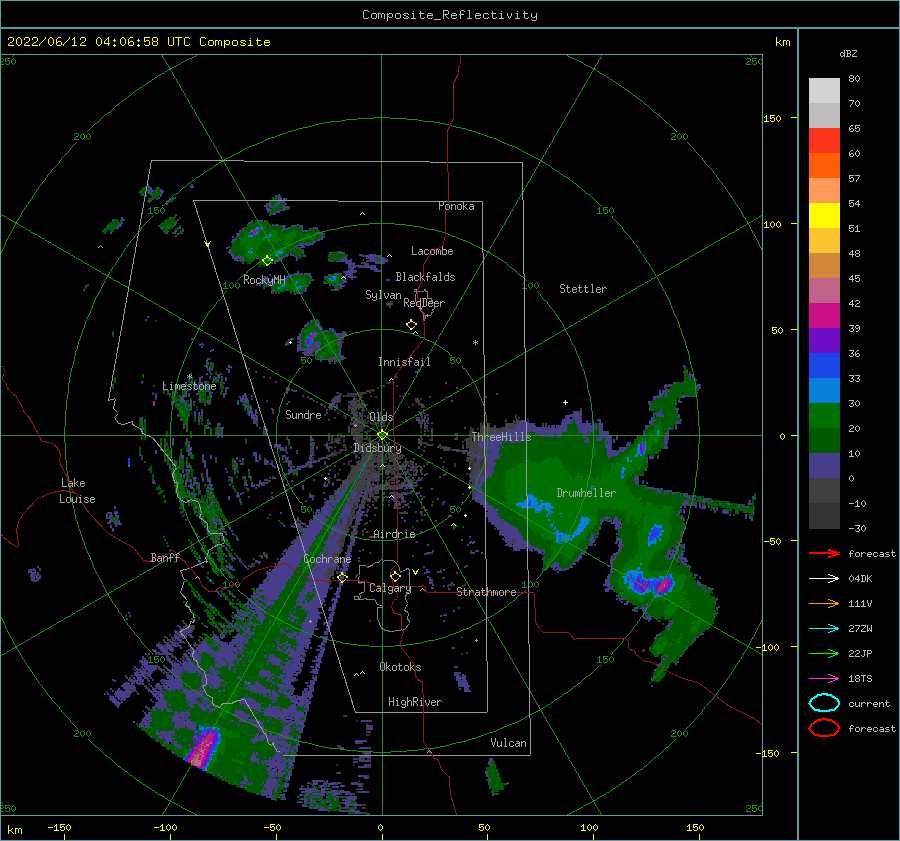Click the Stettler label
The image size is (900, 841).
click(583, 289)
